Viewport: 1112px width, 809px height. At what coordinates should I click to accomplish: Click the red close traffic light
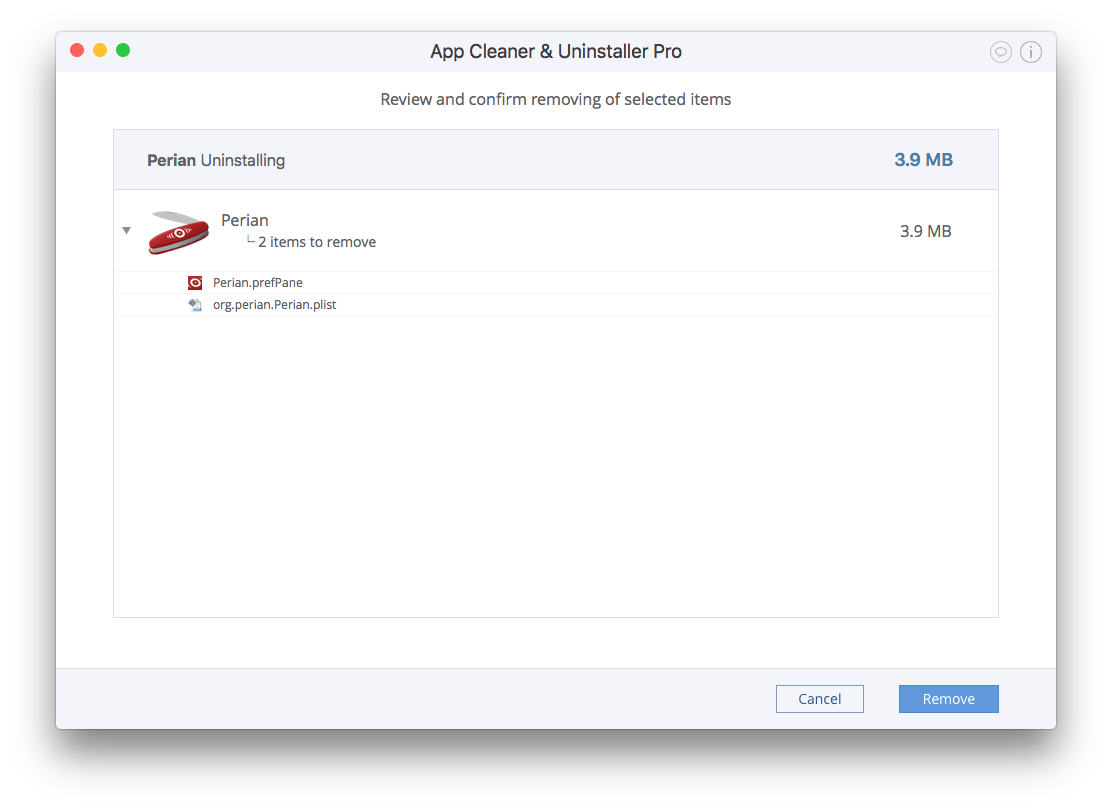tap(77, 49)
